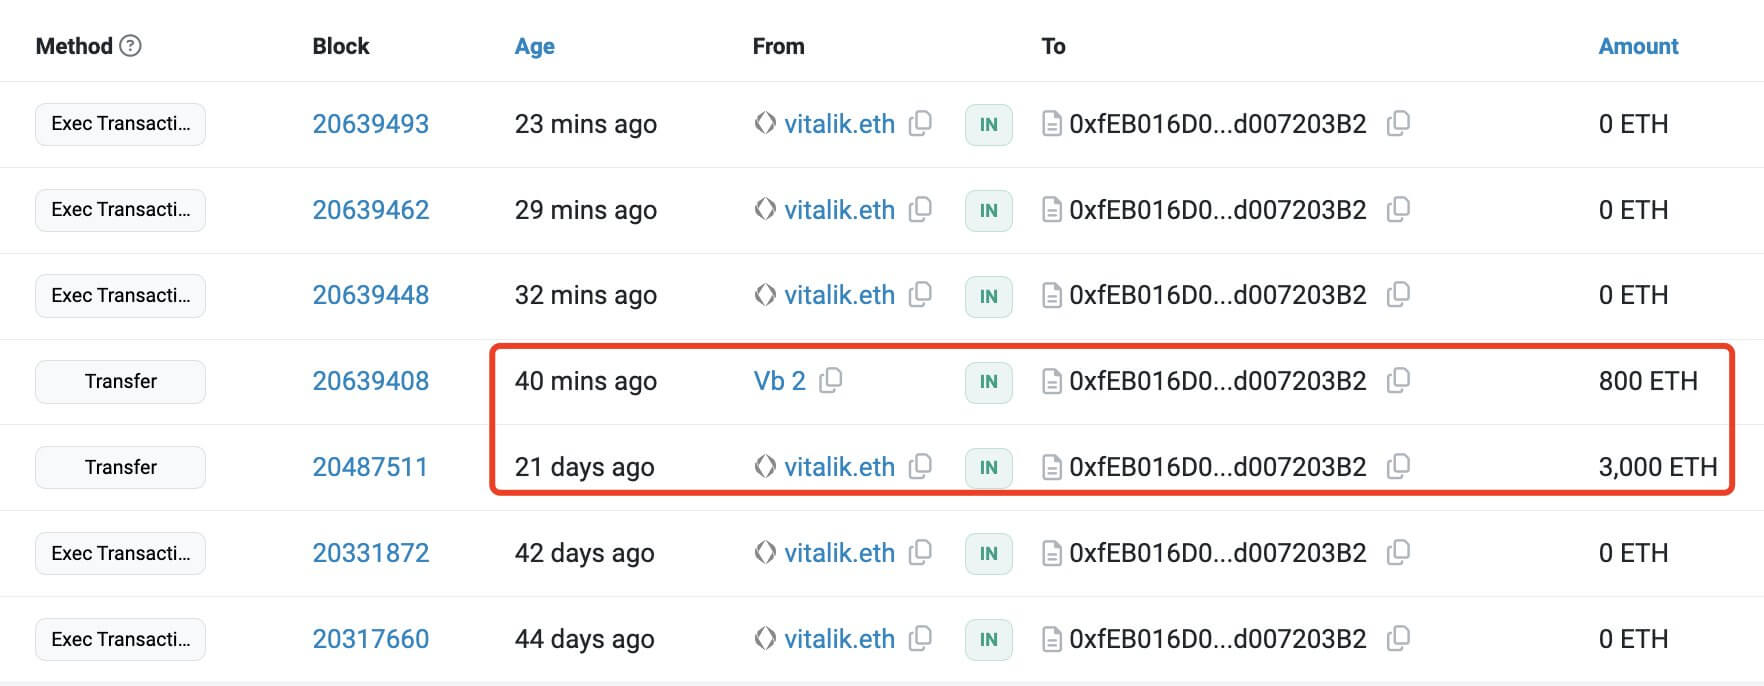This screenshot has height=686, width=1764.
Task: Open block 20317660 link
Action: coord(370,639)
